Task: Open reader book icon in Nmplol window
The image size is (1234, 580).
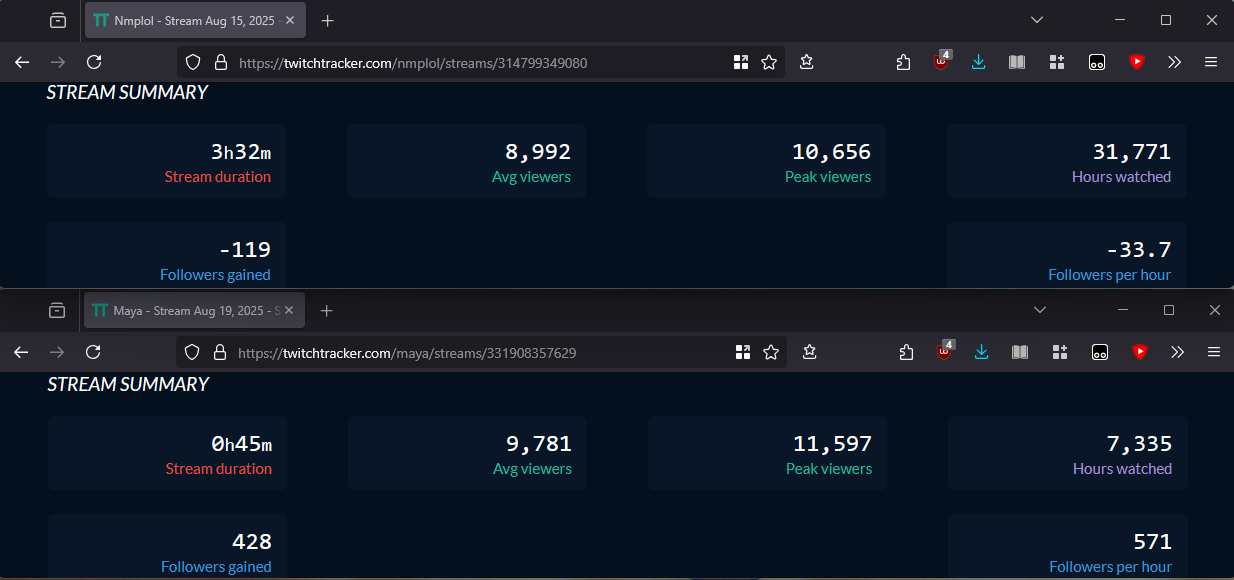Action: pyautogui.click(x=1017, y=62)
